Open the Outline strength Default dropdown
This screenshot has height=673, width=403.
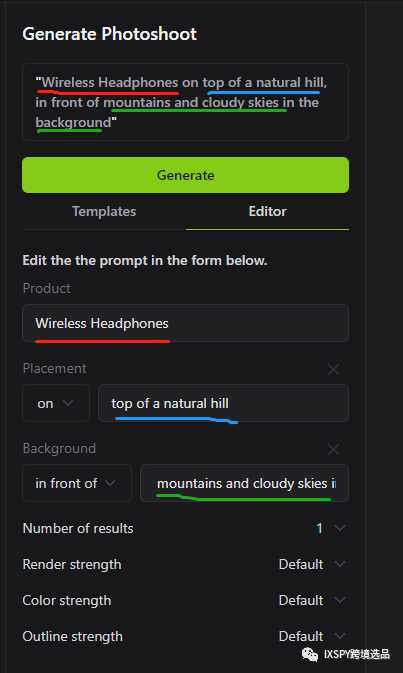(x=312, y=637)
